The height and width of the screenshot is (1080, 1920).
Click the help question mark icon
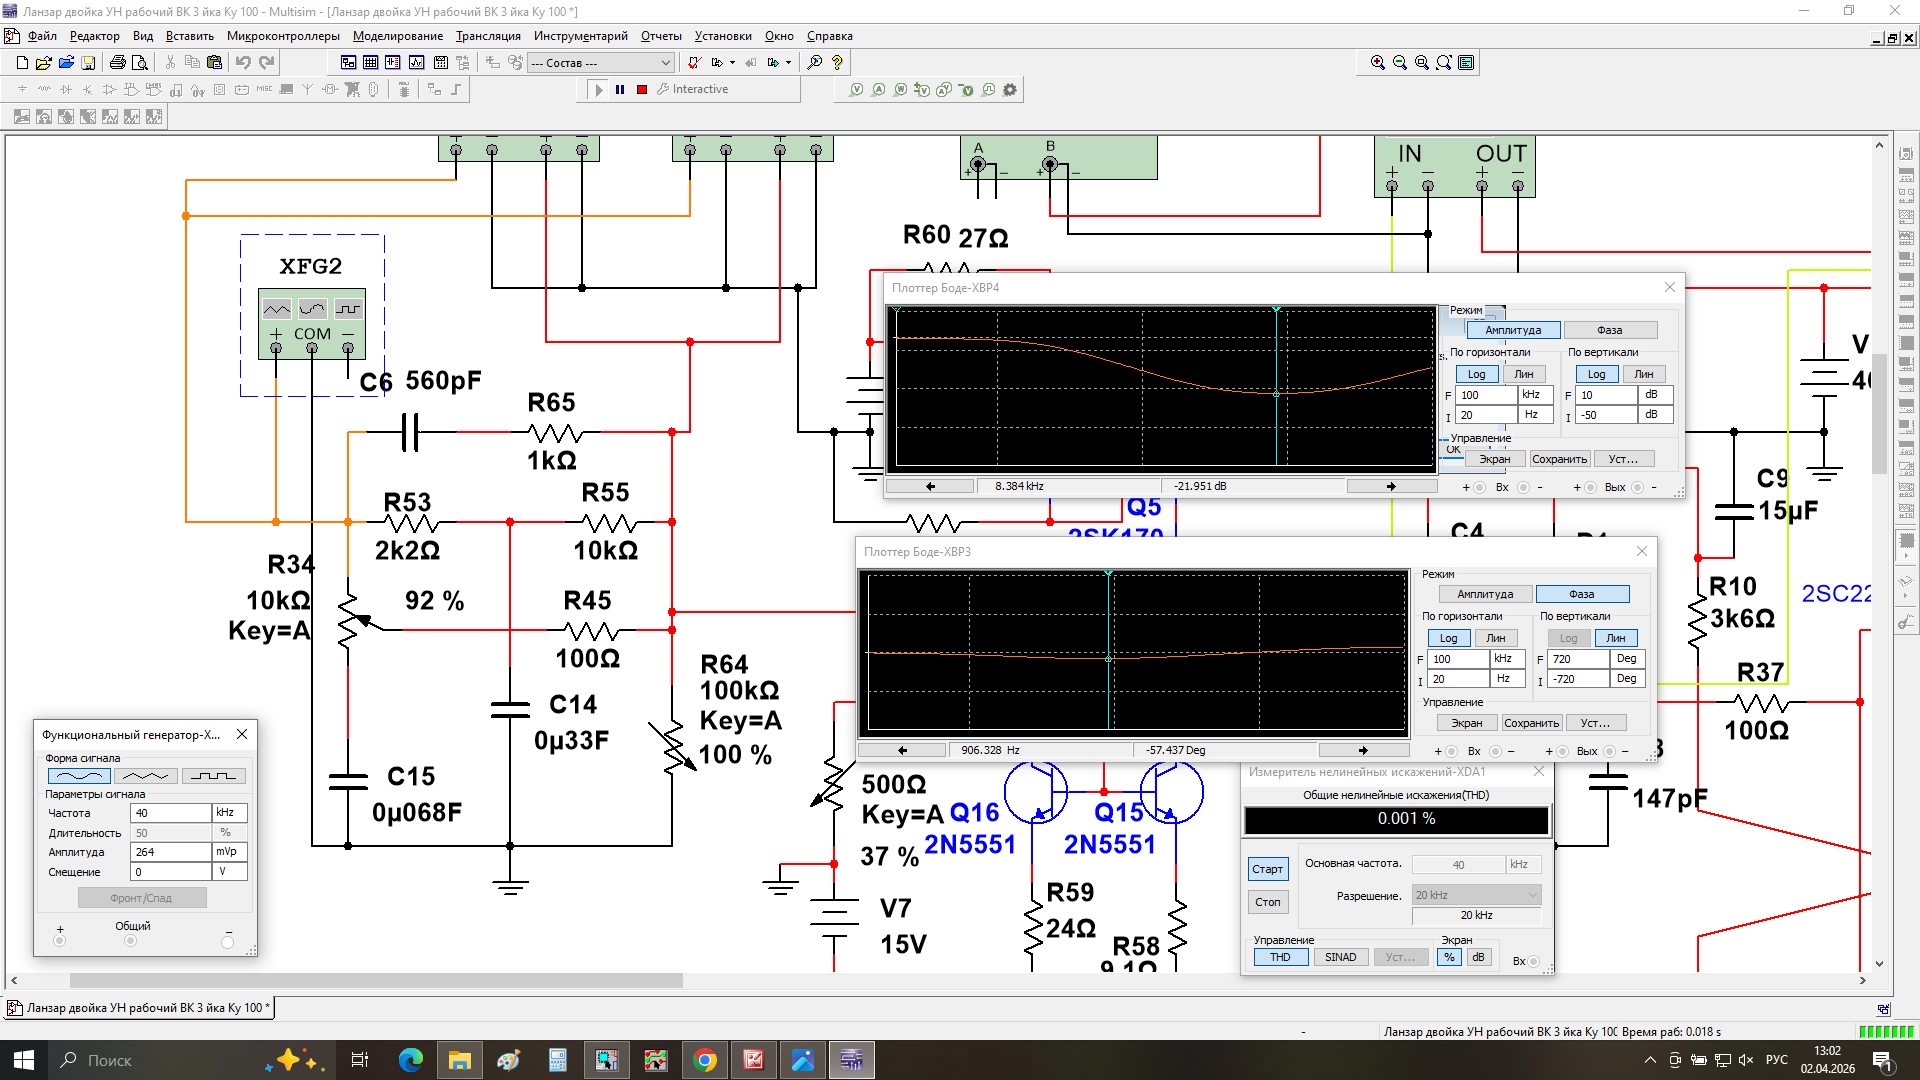click(x=837, y=62)
